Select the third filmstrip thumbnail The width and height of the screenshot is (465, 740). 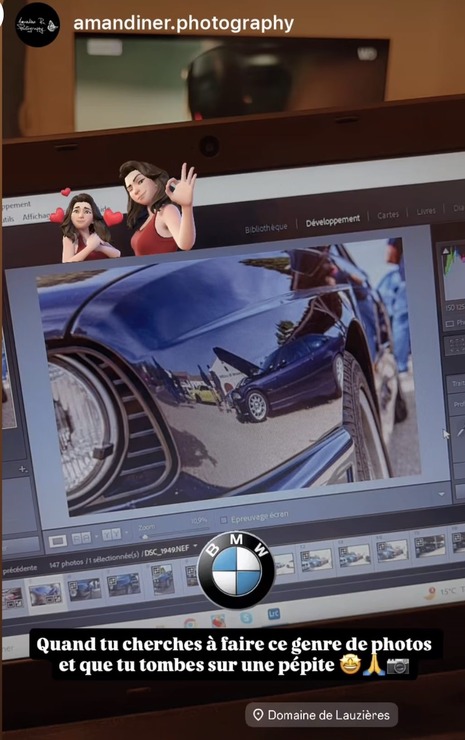point(124,584)
